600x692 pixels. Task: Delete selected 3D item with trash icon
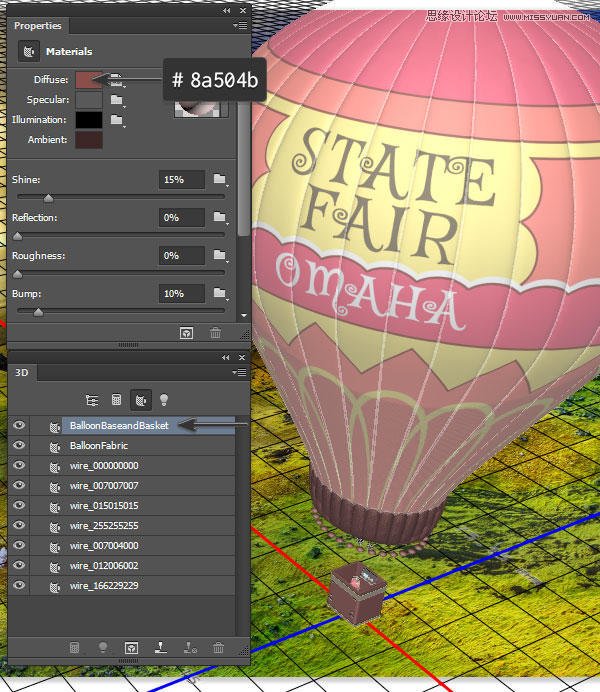tap(218, 648)
